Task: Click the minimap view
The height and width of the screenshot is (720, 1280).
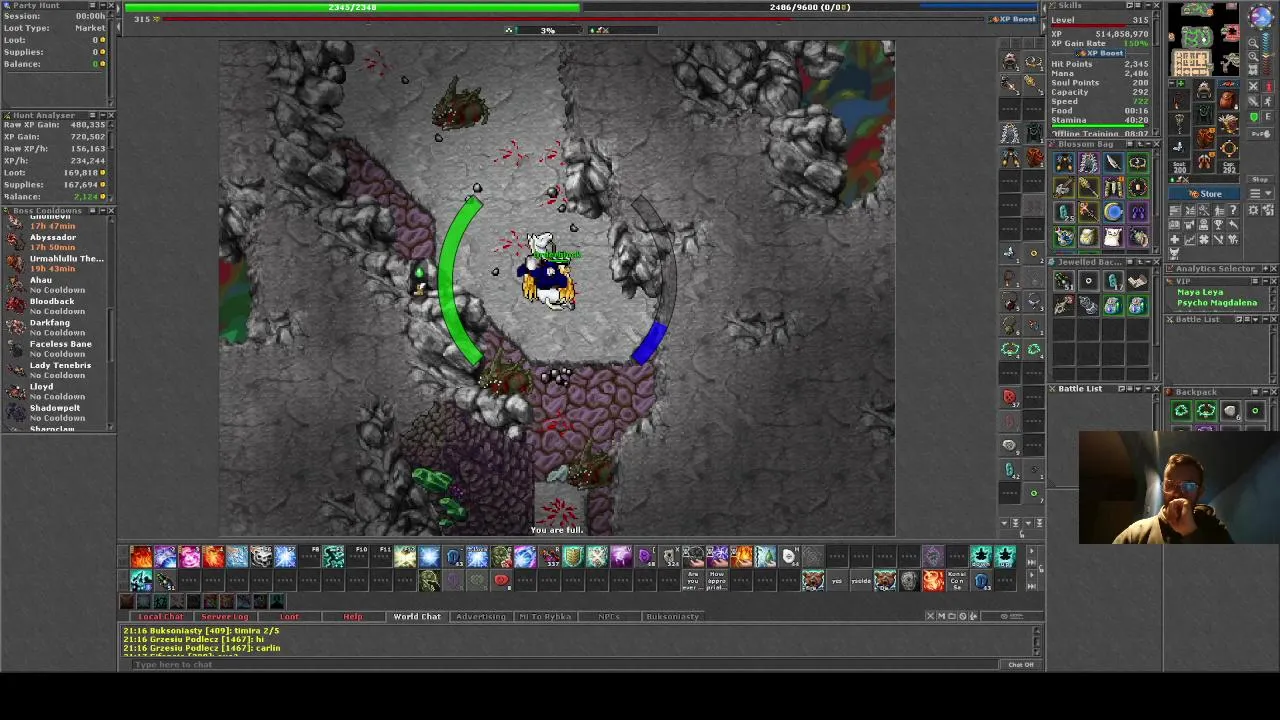Action: point(1204,38)
